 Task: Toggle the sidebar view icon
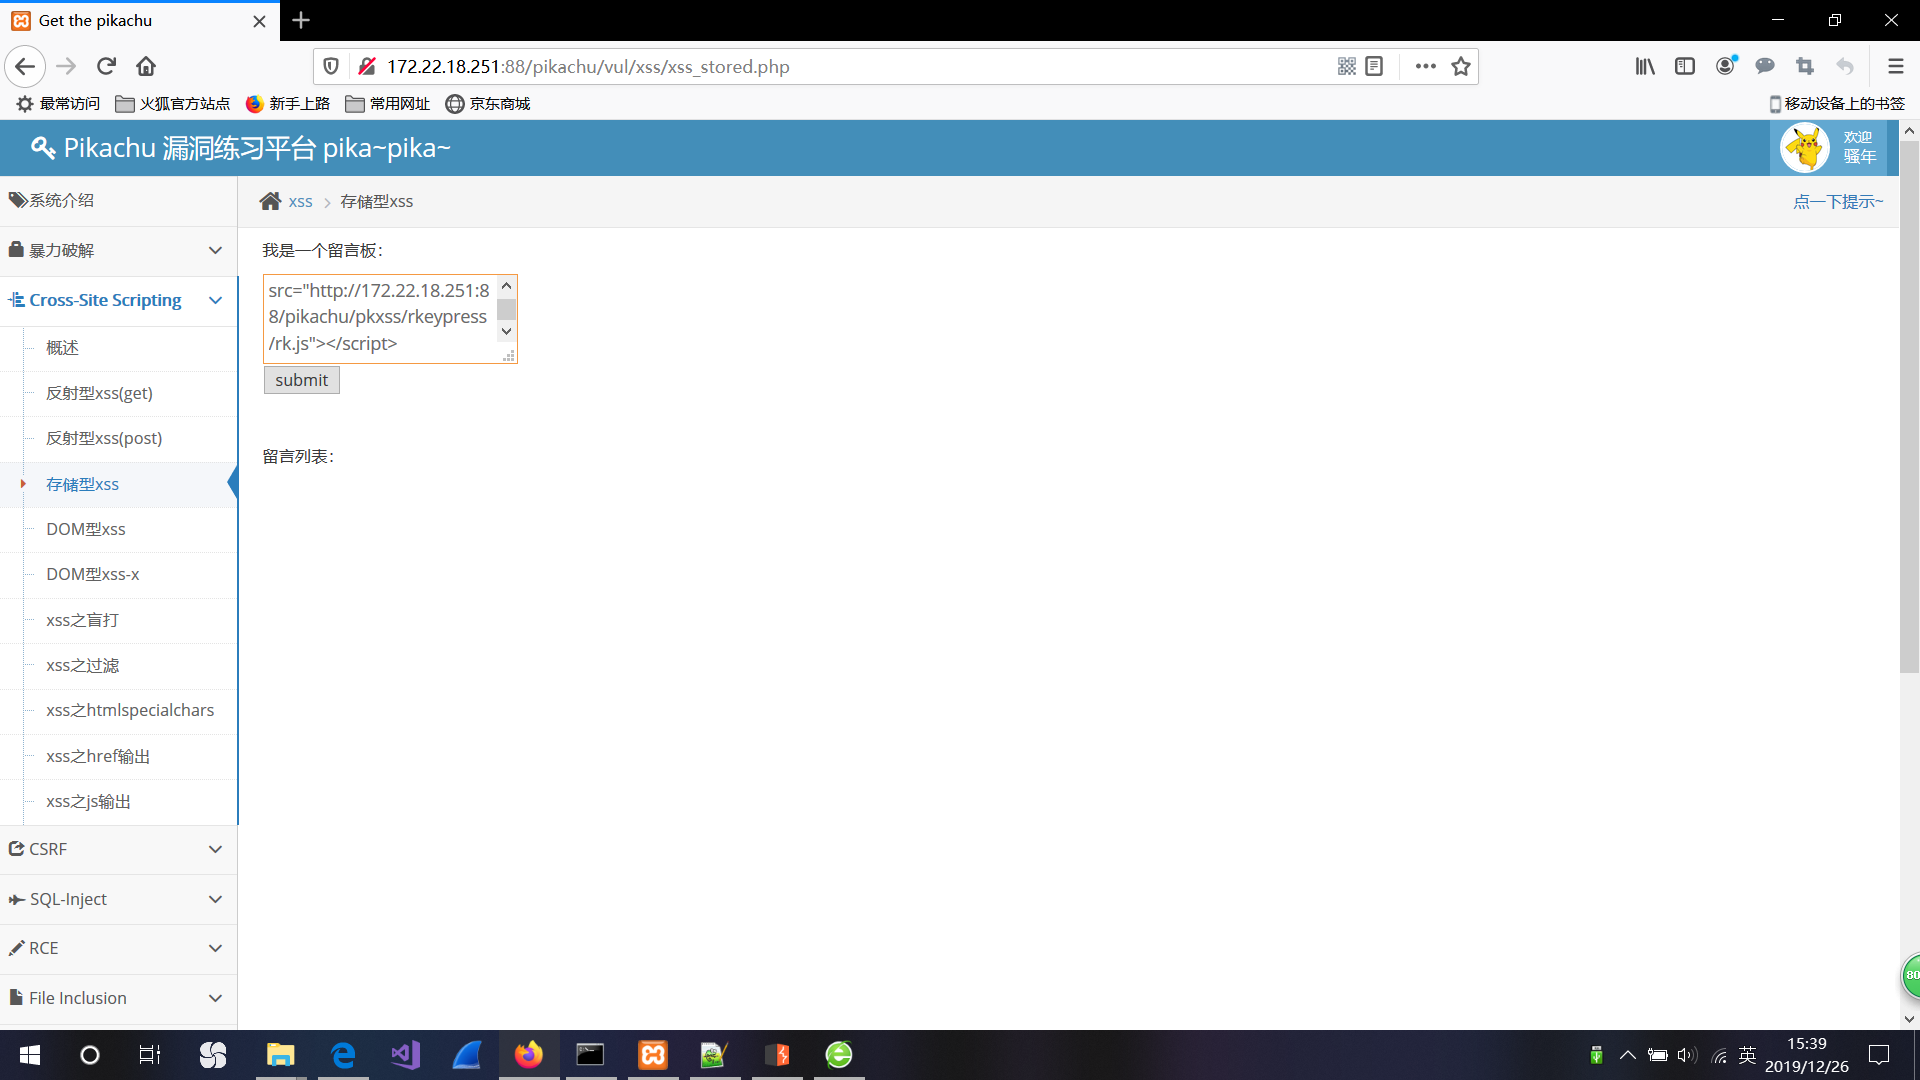click(x=1685, y=66)
